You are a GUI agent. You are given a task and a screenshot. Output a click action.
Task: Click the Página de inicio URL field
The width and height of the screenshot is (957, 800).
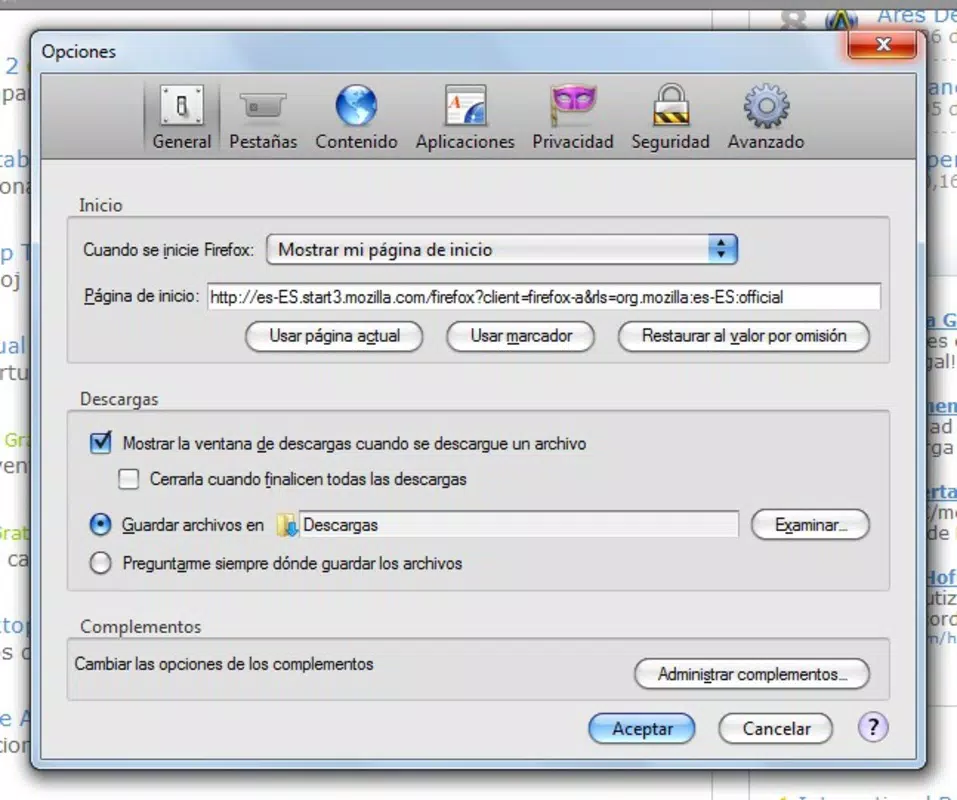coord(543,297)
